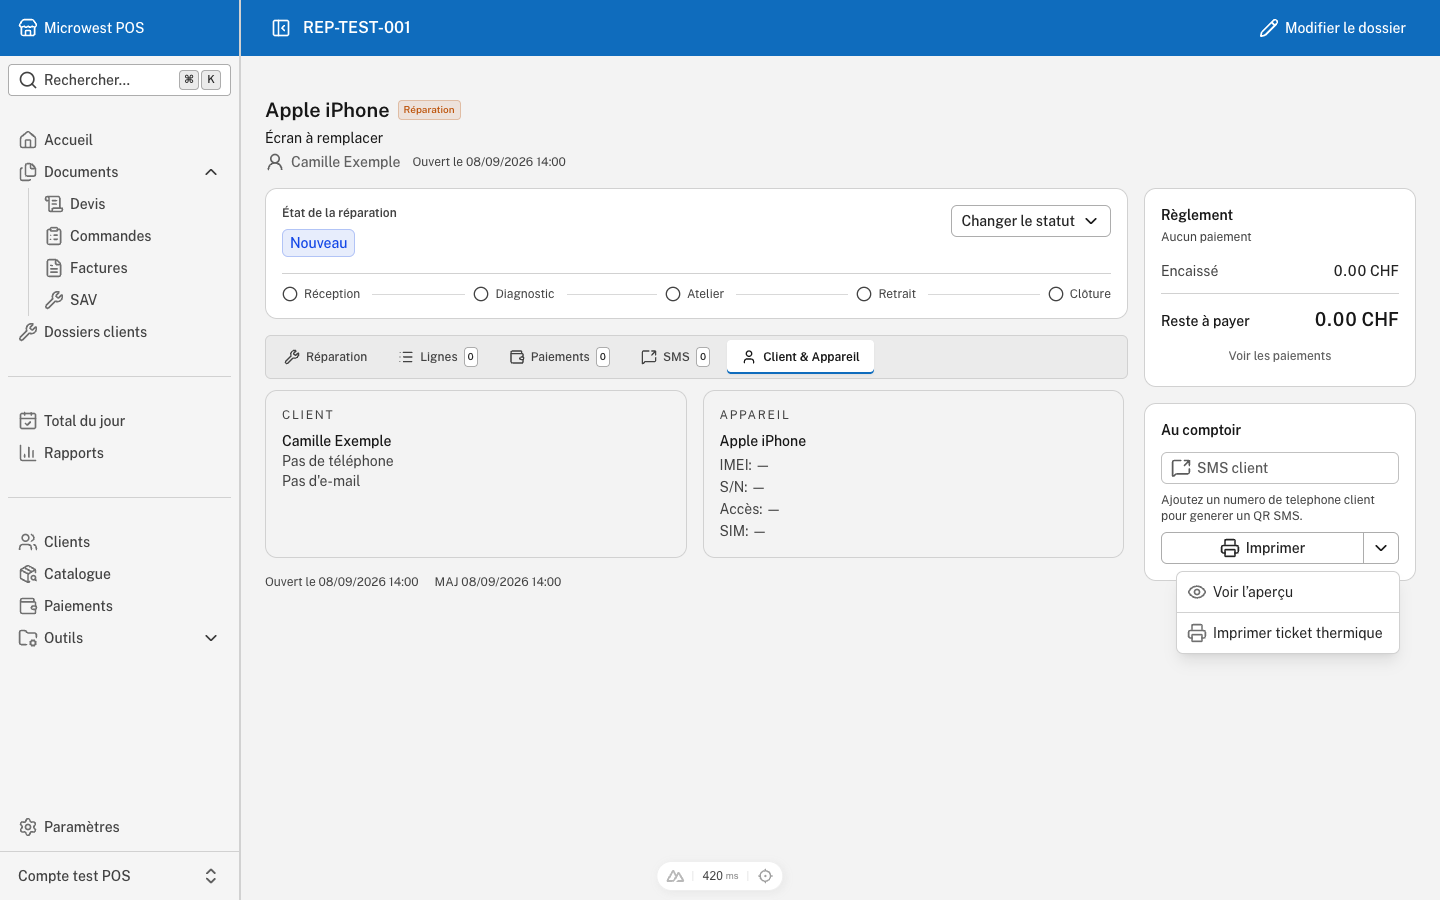
Task: Click the Accueil house icon
Action: 28,140
